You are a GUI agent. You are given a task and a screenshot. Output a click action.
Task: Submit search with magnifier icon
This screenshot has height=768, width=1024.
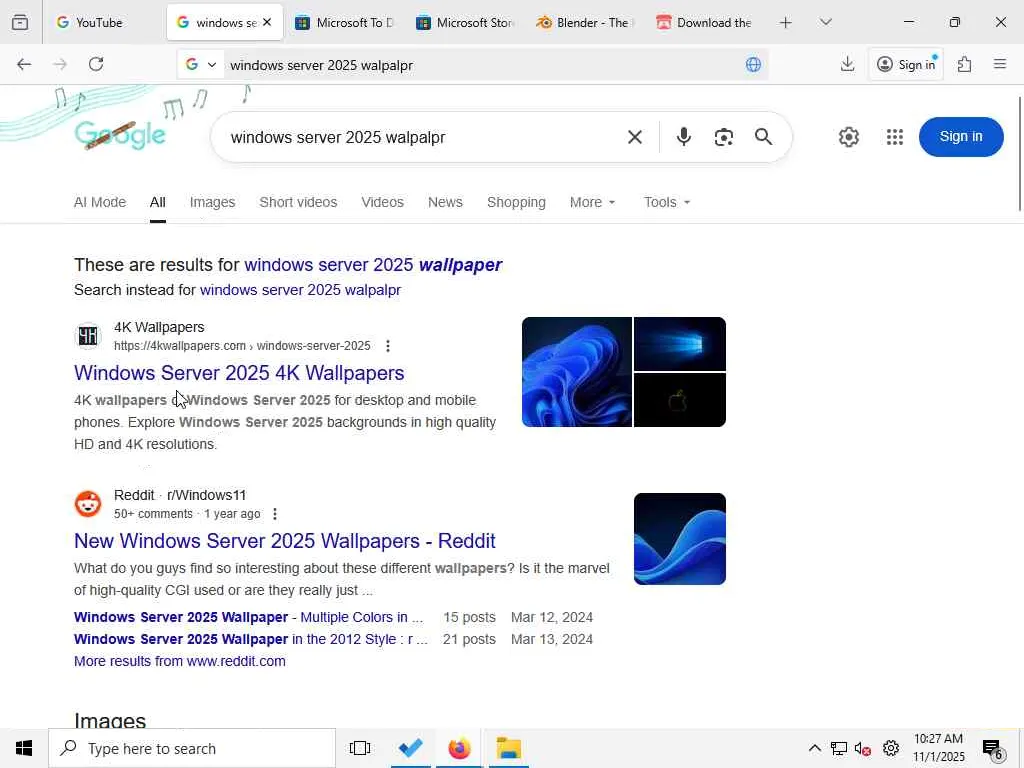(763, 137)
